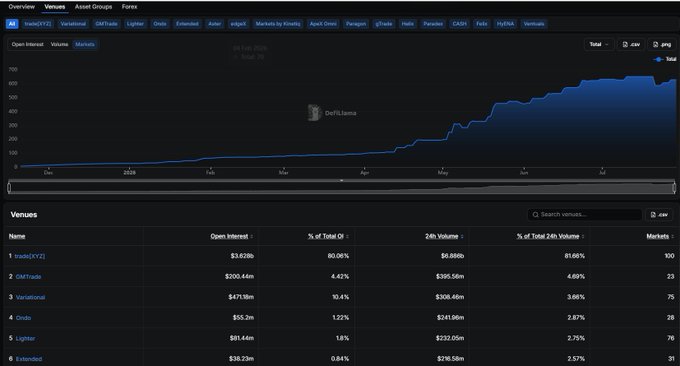The width and height of the screenshot is (680, 366).
Task: Go to the Forex tab
Action: point(129,7)
